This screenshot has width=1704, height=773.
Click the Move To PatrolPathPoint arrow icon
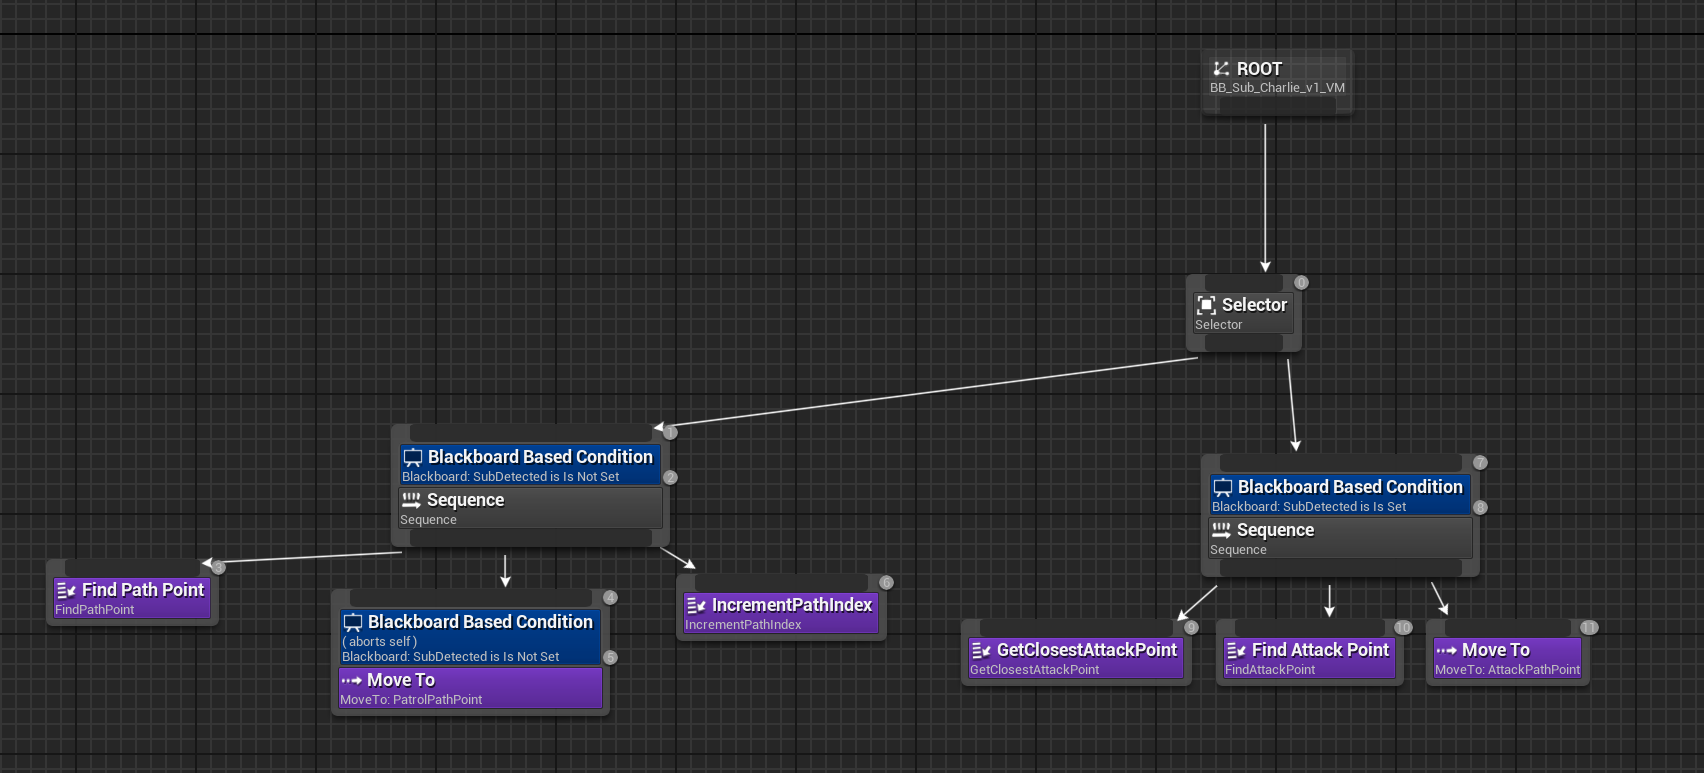click(x=351, y=680)
